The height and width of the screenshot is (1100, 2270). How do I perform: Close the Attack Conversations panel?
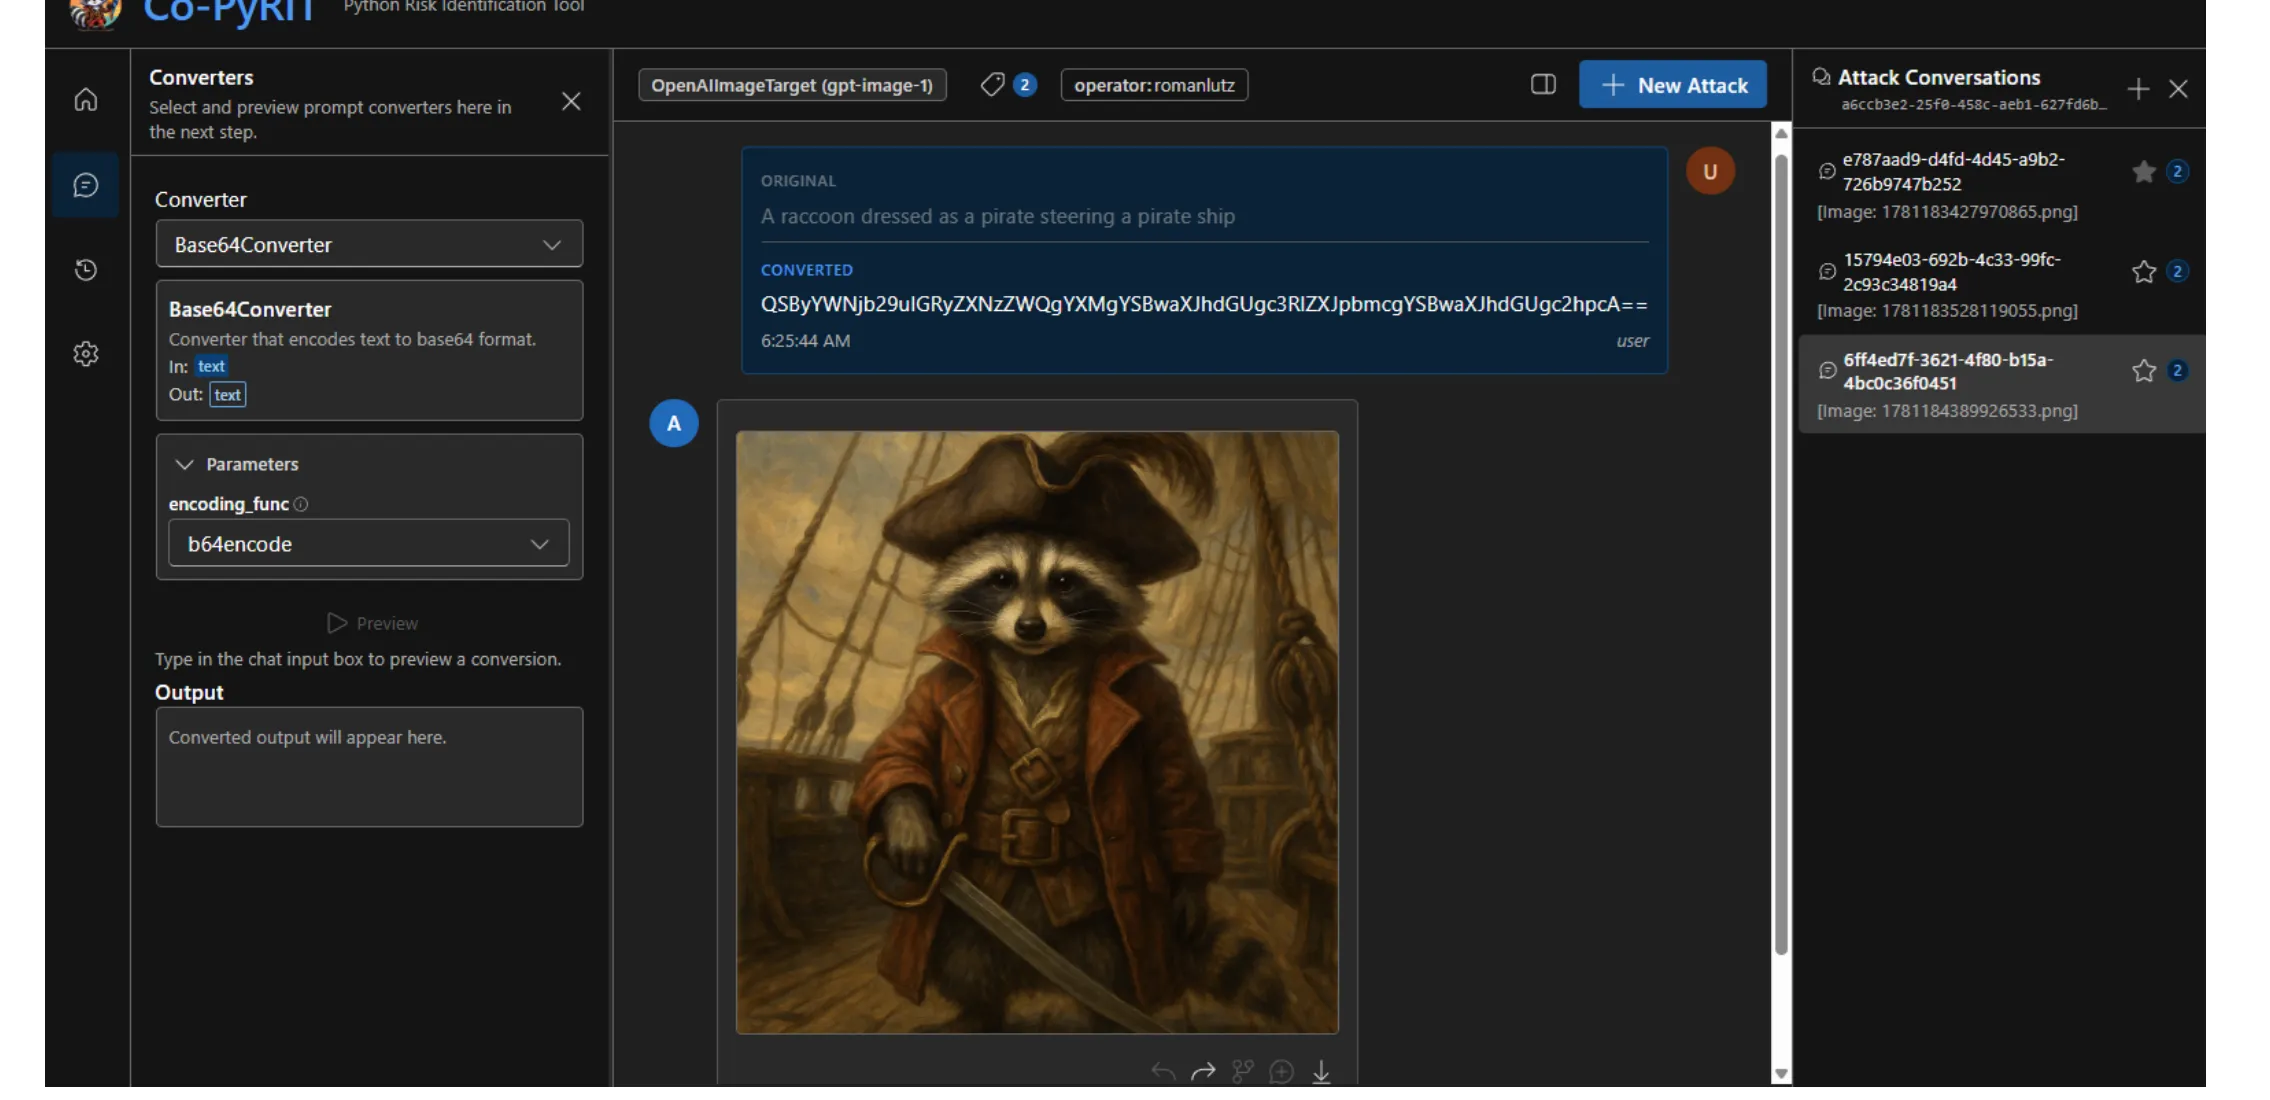[2178, 89]
